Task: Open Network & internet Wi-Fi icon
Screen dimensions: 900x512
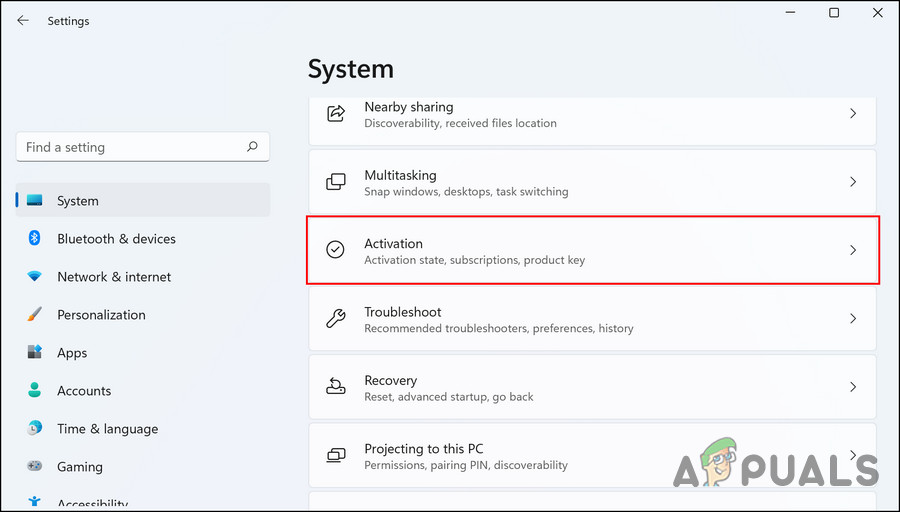Action: (34, 277)
